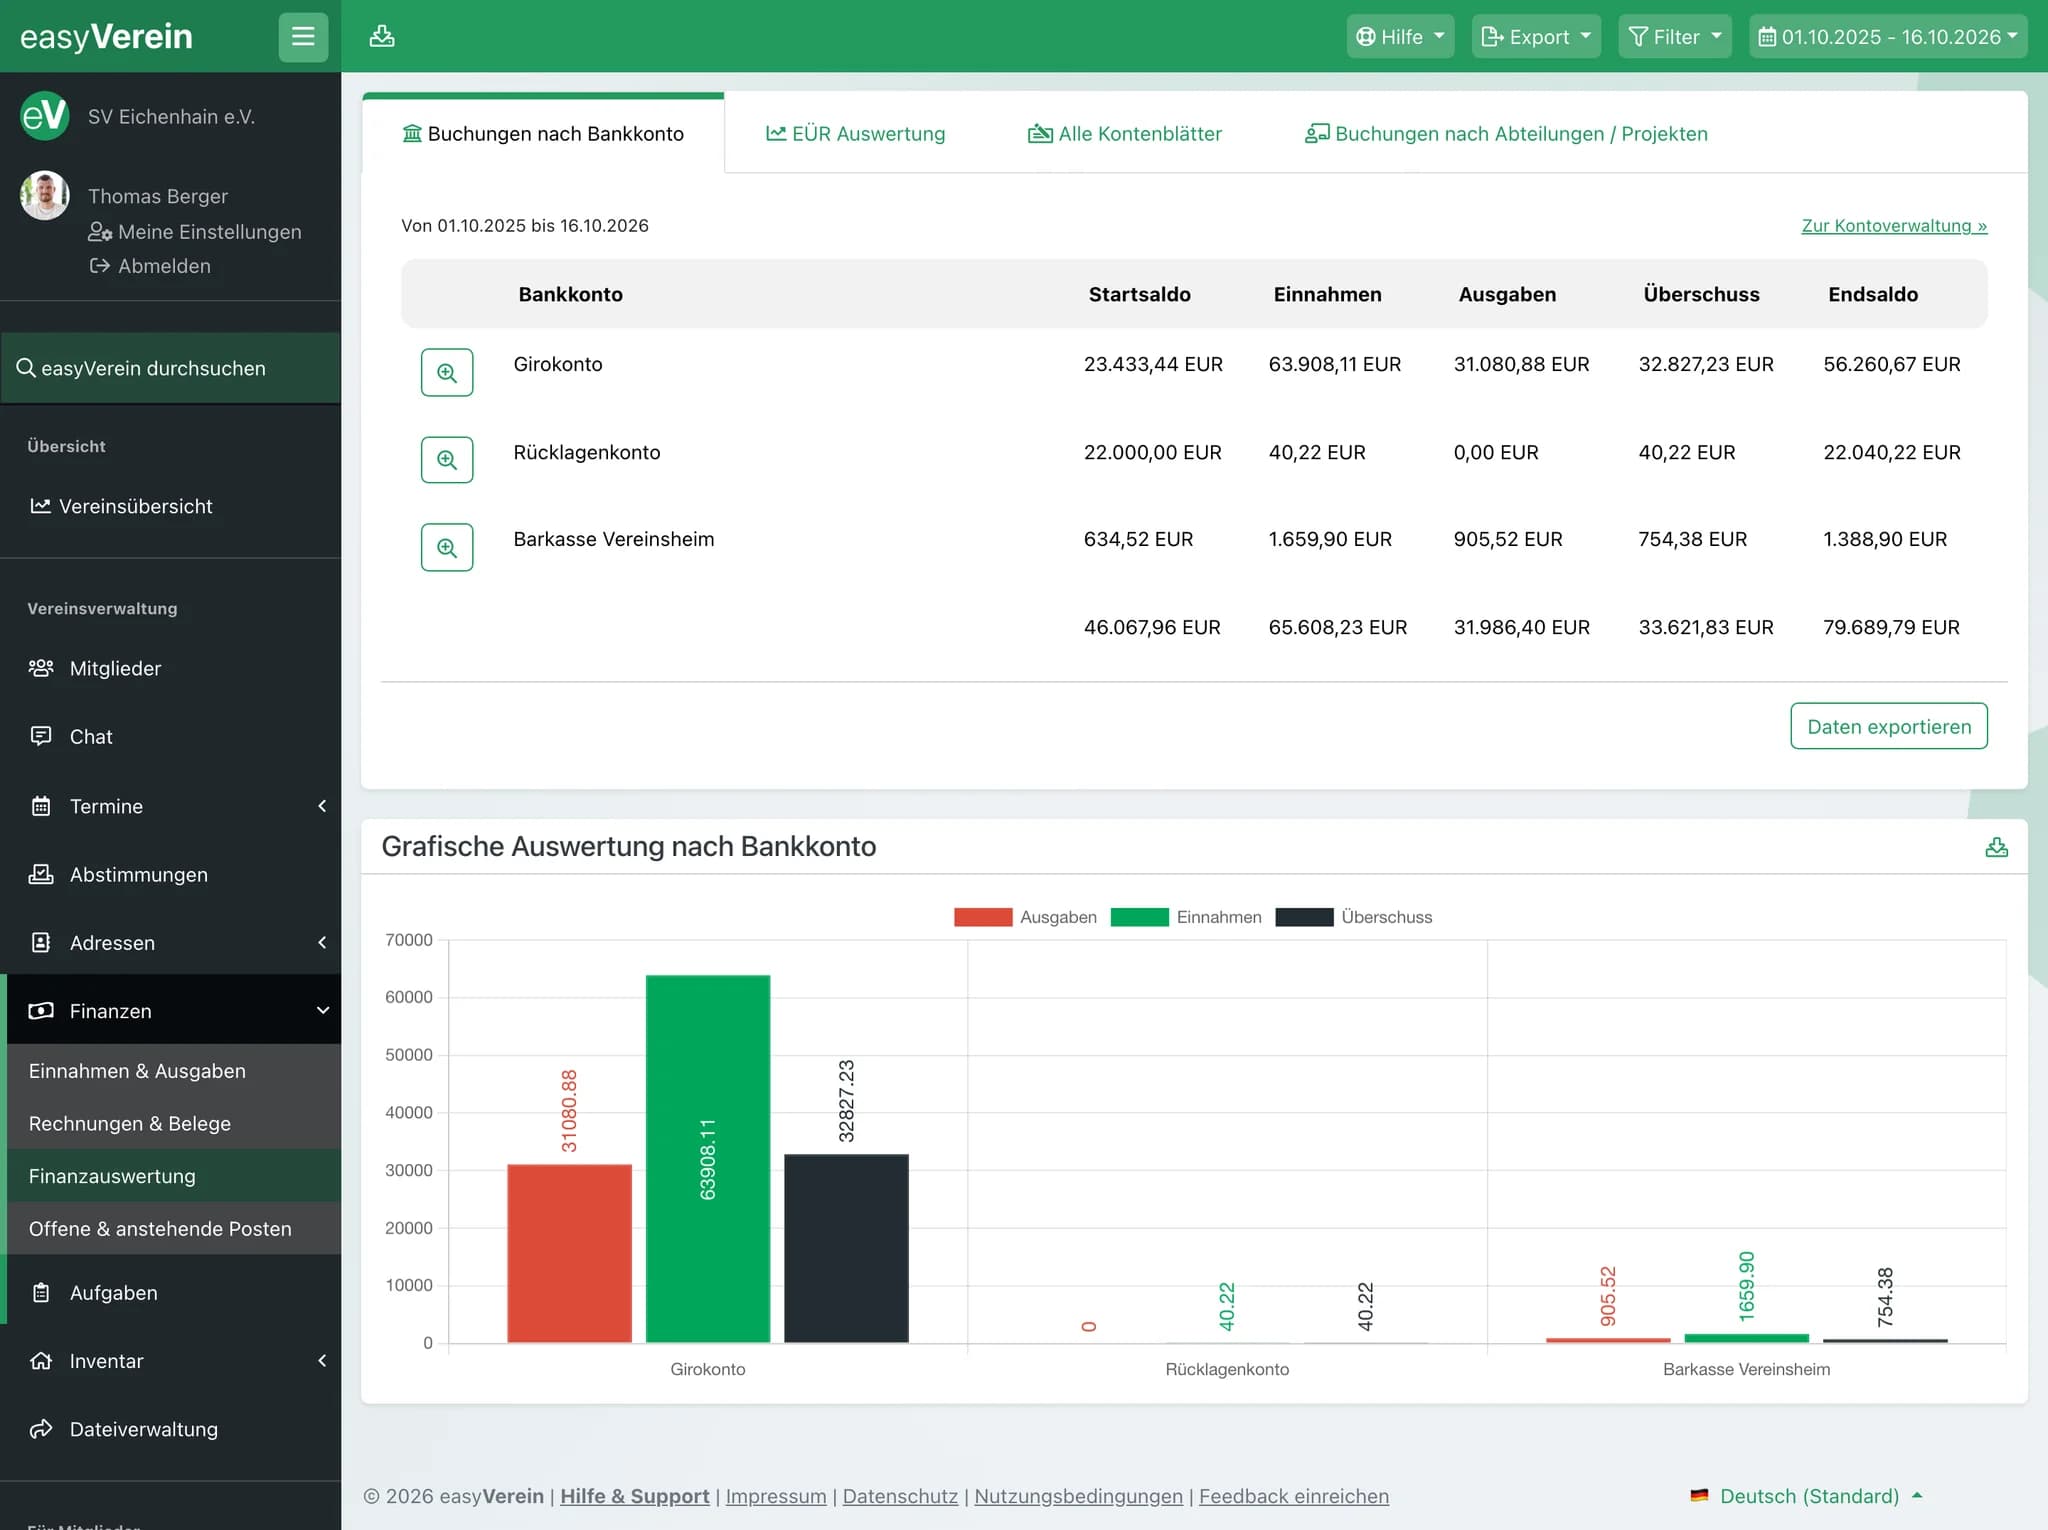Click the download icon in the top bar

coord(382,37)
